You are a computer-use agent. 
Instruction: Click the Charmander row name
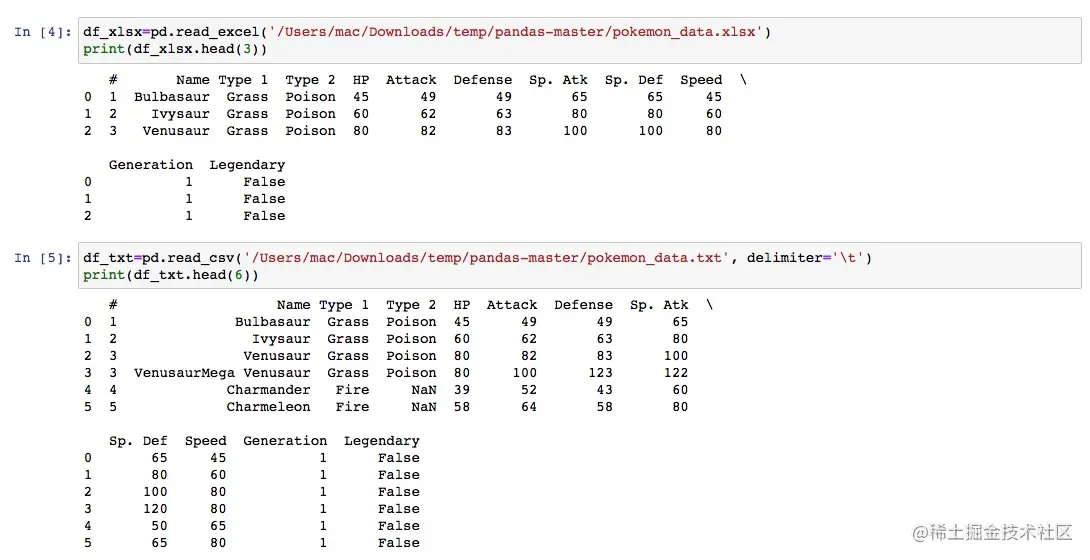pyautogui.click(x=268, y=390)
